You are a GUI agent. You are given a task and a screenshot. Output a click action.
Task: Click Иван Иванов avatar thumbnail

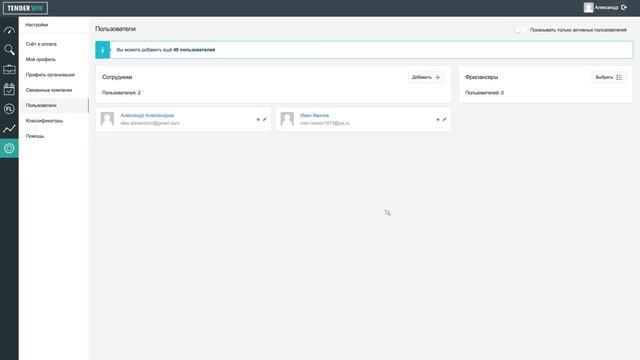pyautogui.click(x=287, y=119)
